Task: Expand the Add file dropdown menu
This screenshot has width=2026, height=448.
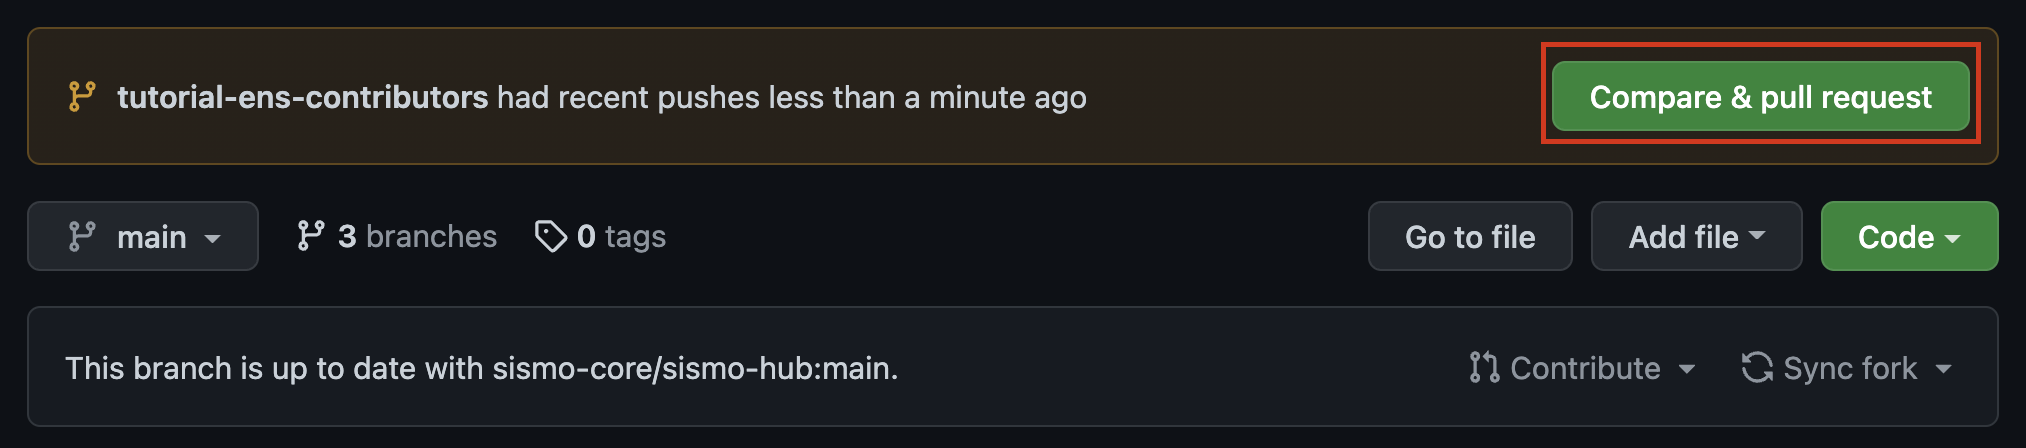Action: 1696,236
